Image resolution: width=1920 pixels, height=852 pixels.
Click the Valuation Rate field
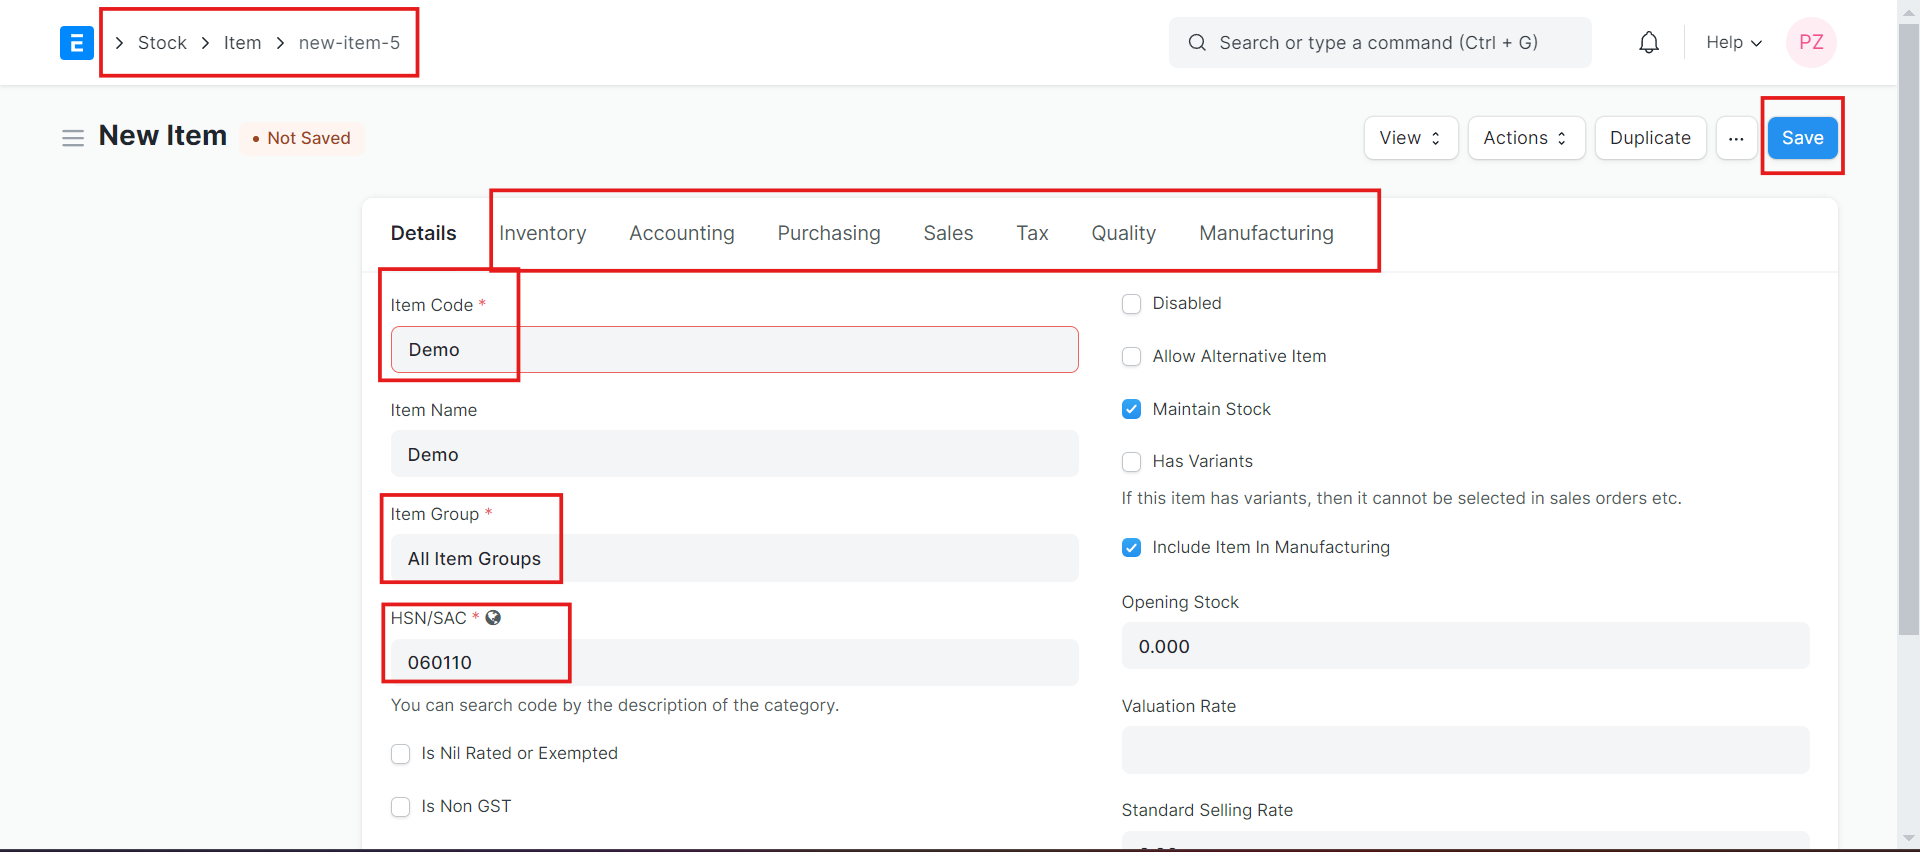coord(1466,750)
